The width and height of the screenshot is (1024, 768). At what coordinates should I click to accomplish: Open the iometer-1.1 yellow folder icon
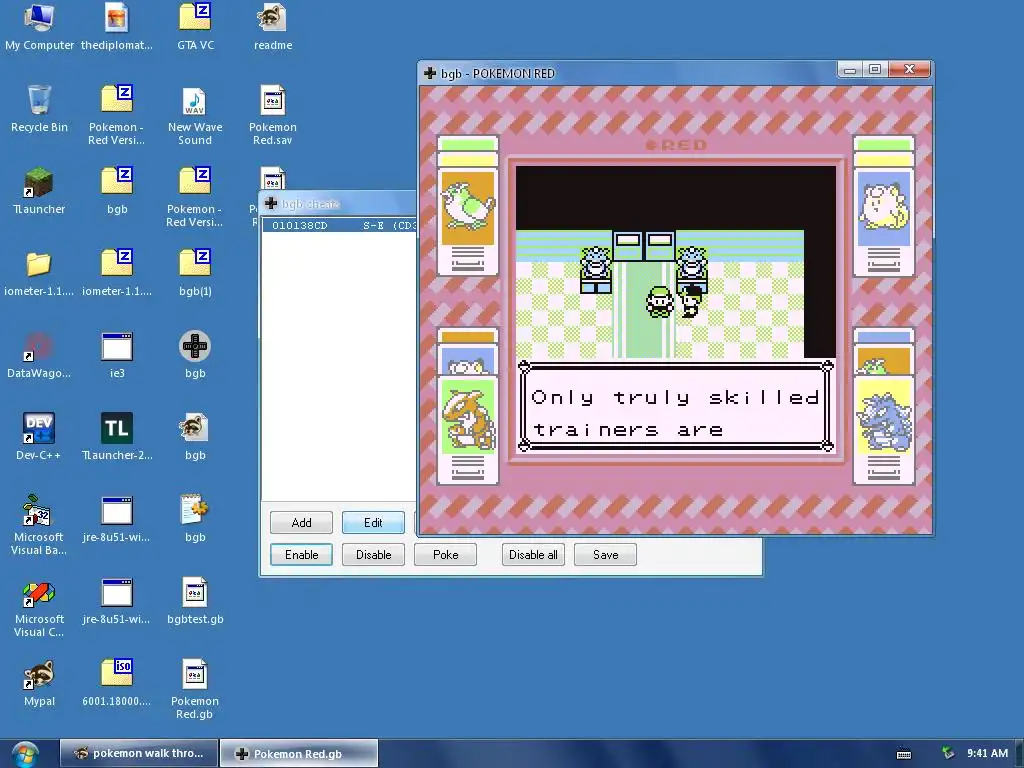pos(39,273)
